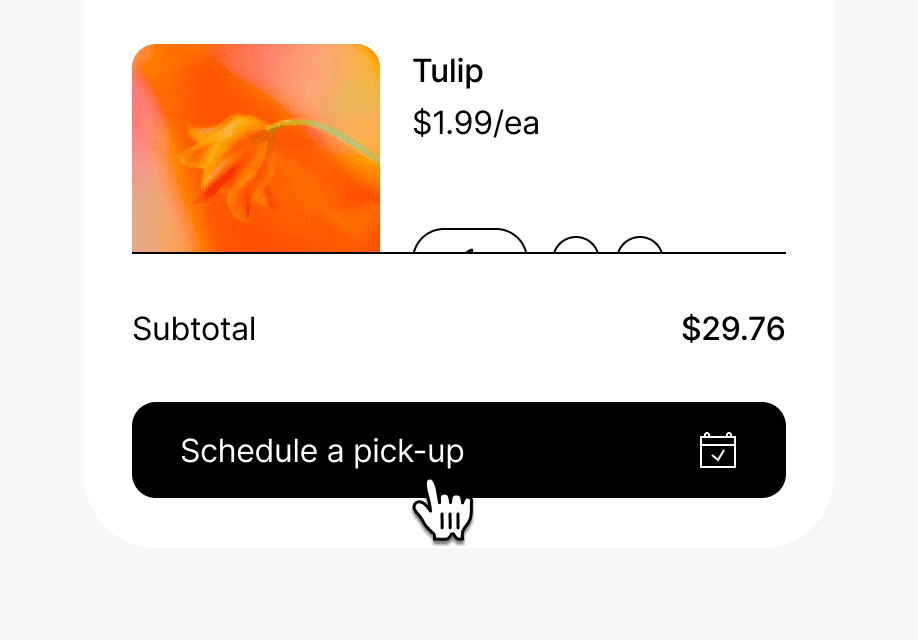Click the '/ea' unit in the price
Image resolution: width=918 pixels, height=640 pixels.
516,123
